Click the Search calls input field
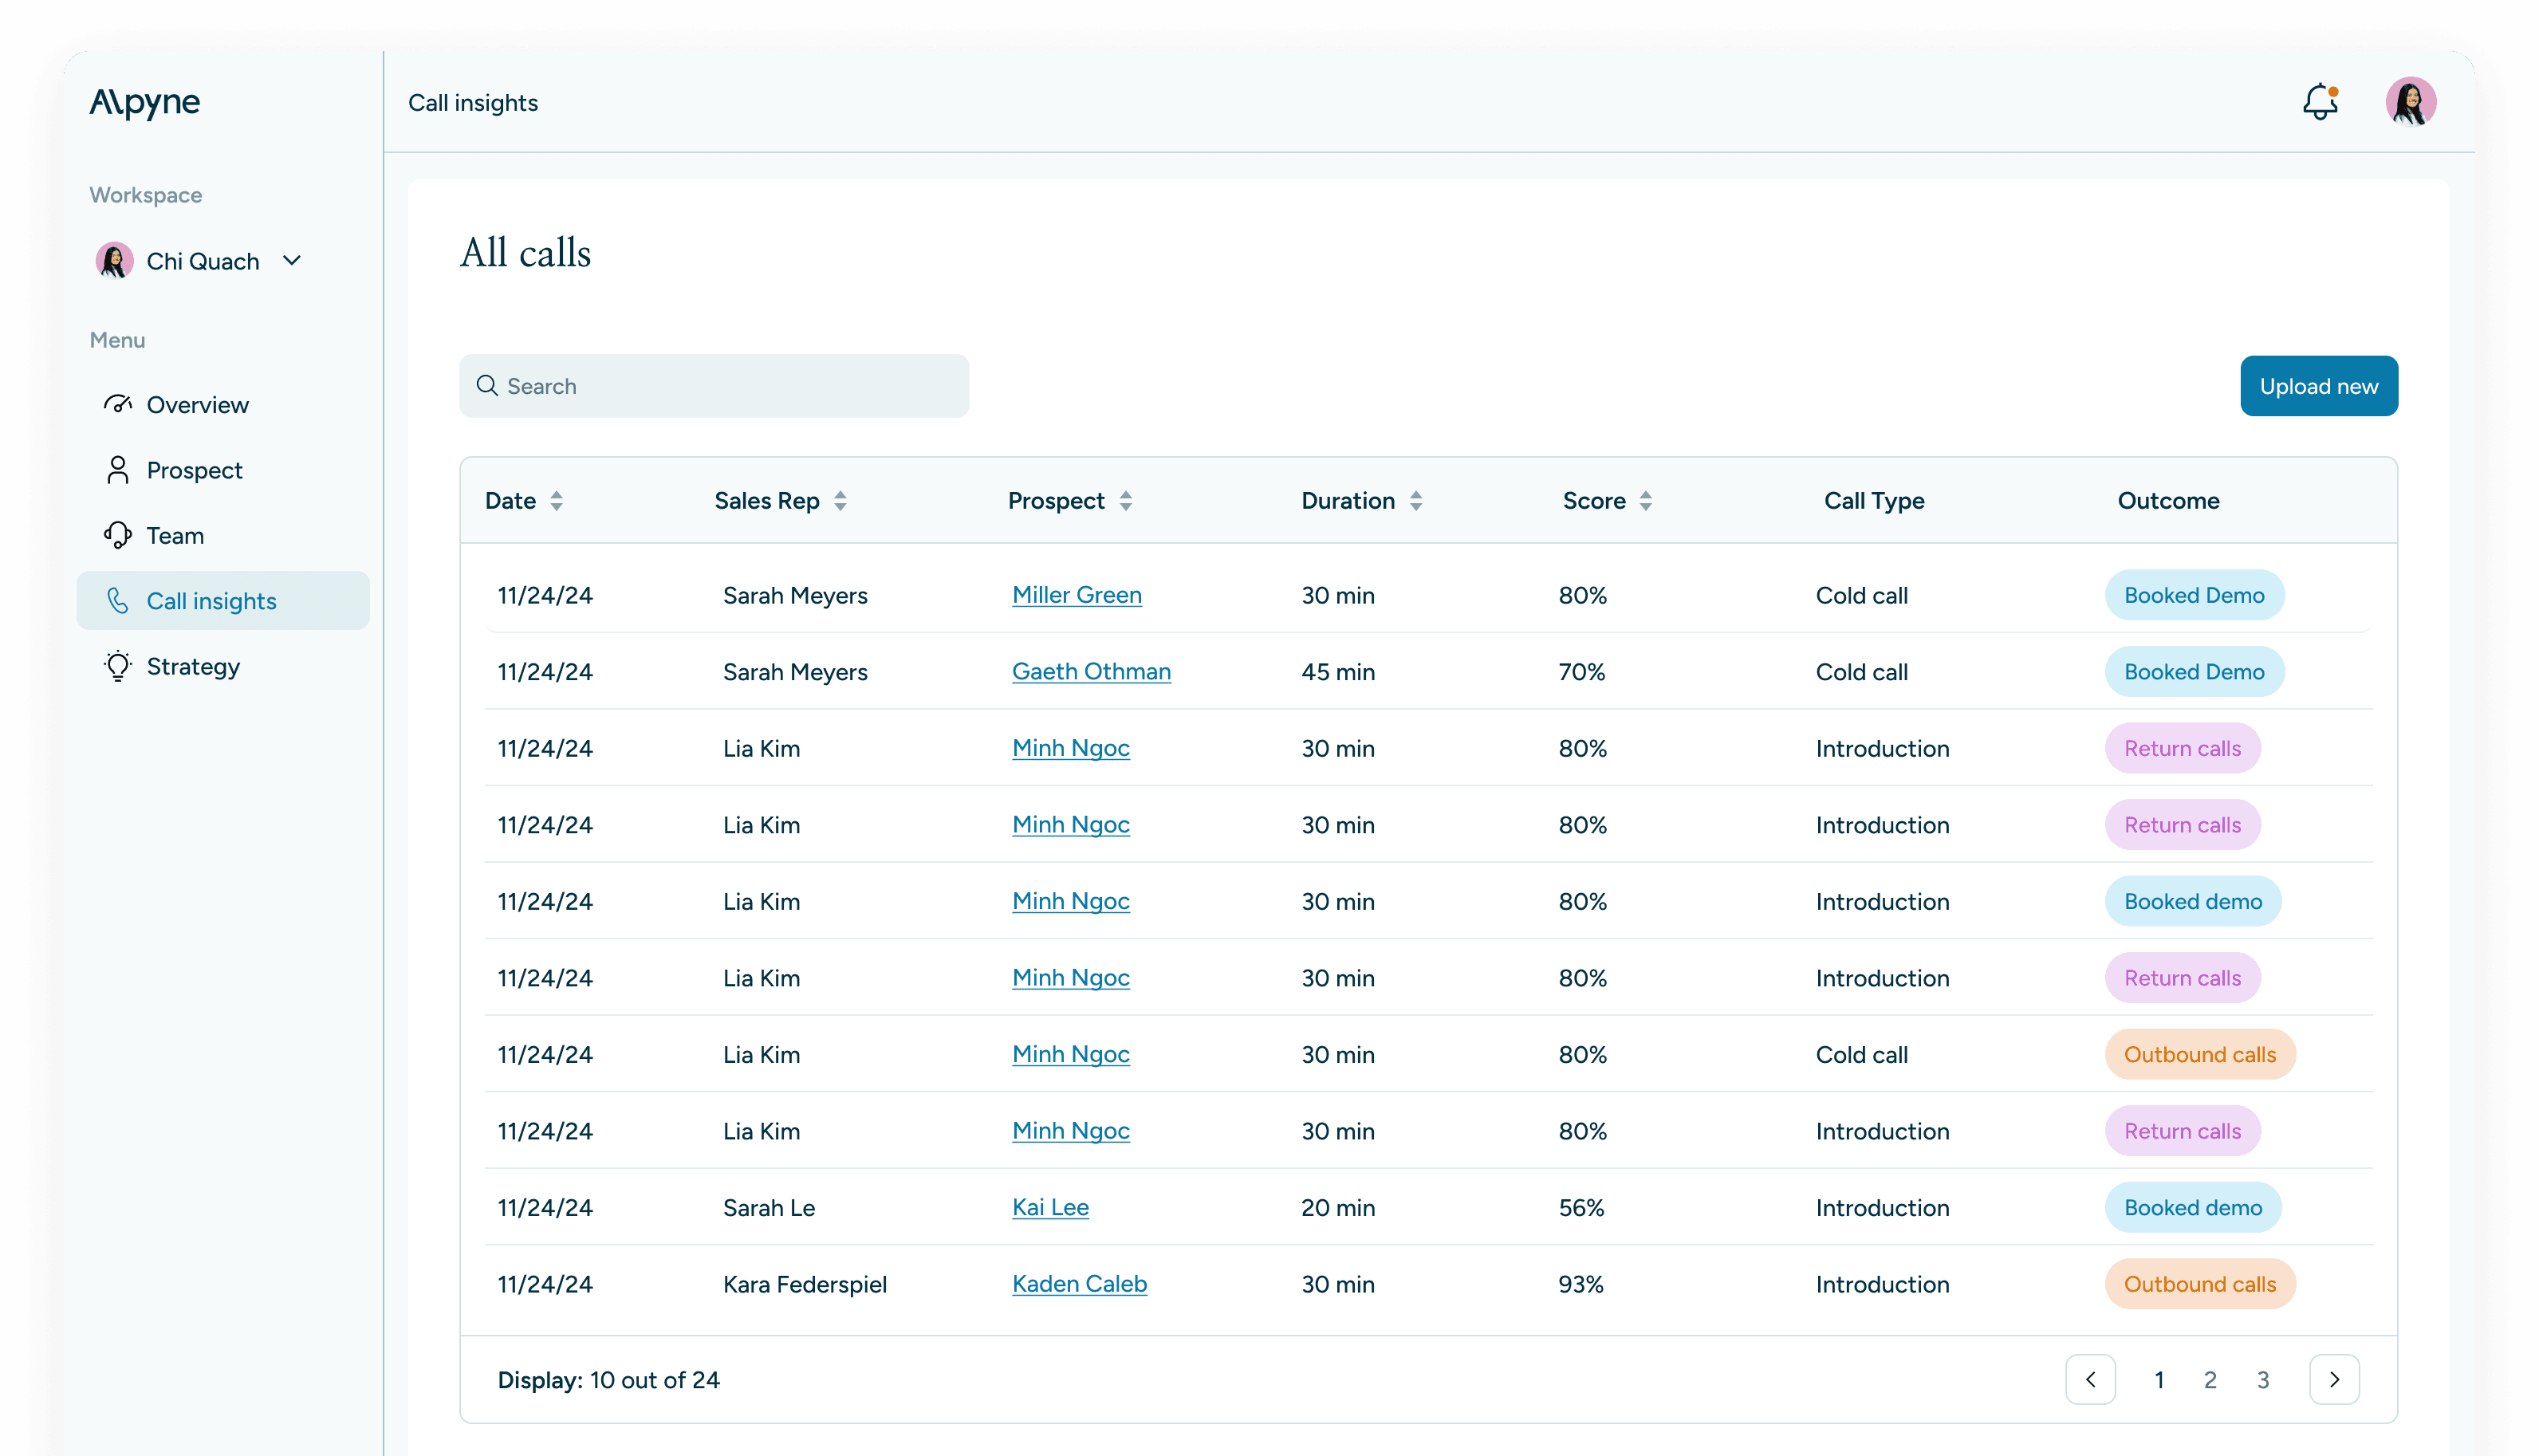 click(x=730, y=386)
